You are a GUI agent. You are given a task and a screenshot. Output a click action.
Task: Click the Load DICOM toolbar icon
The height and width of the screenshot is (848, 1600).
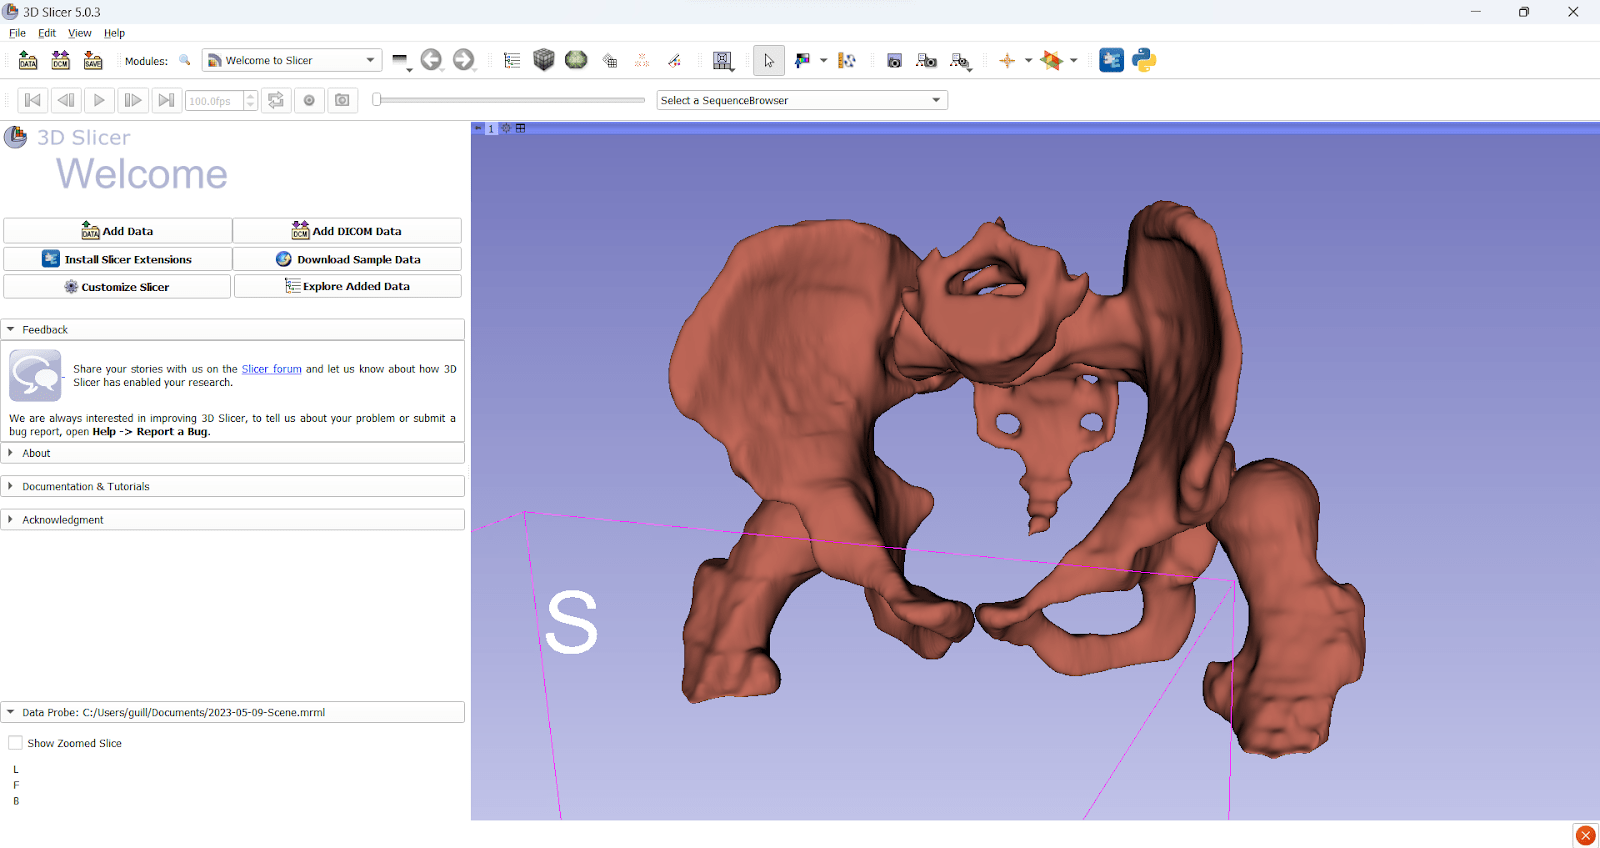tap(61, 61)
